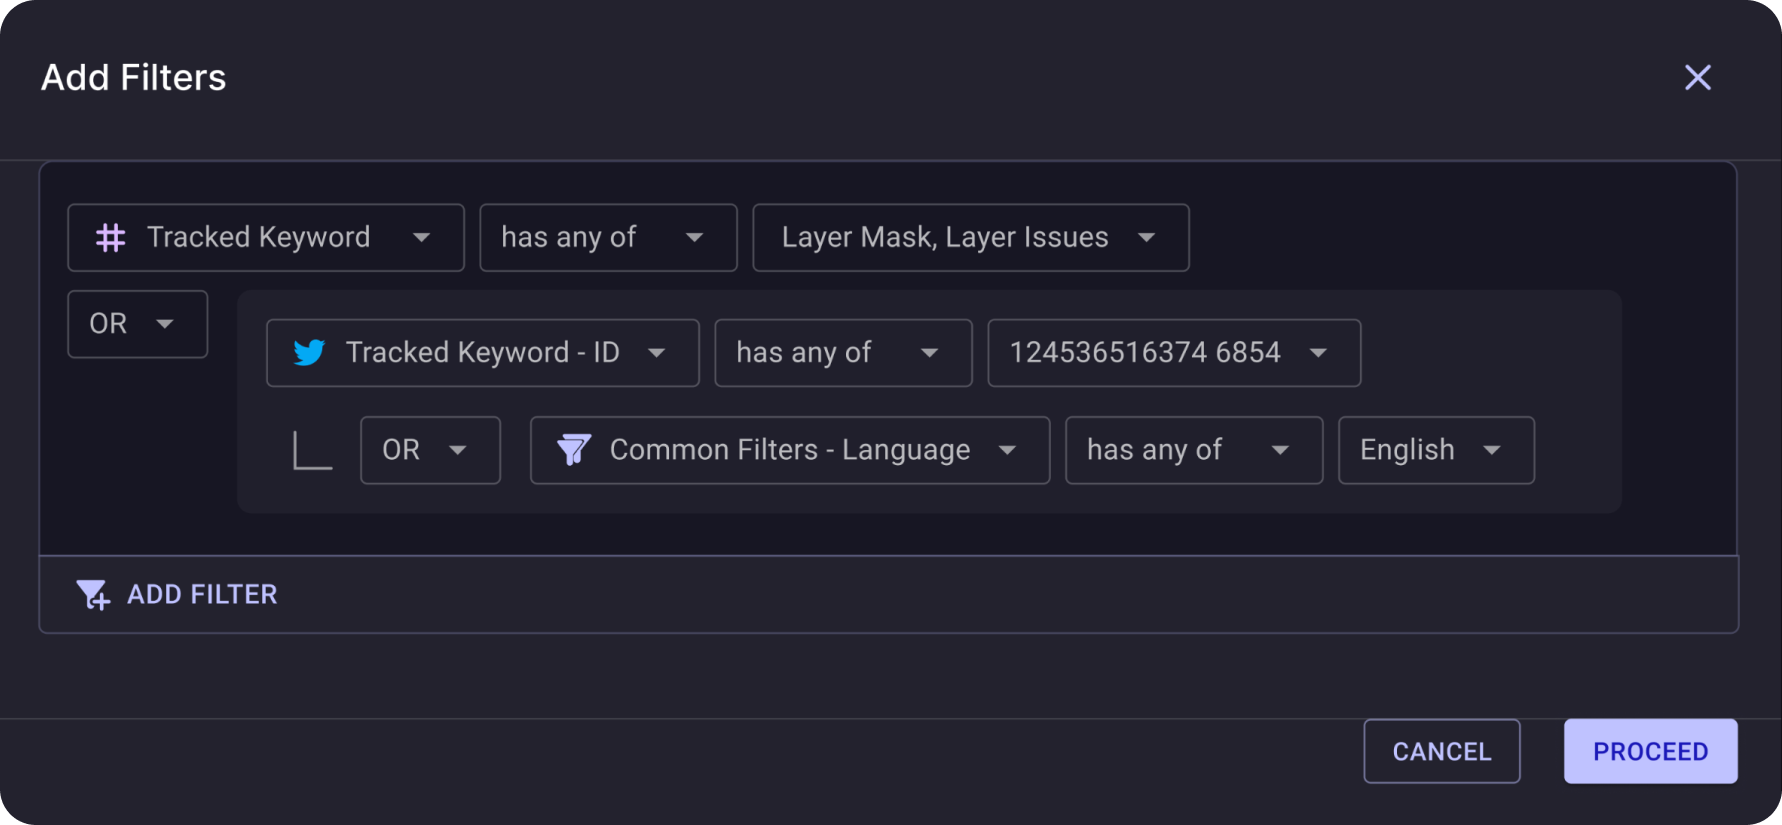Viewport: 1782px width, 825px height.
Task: Click the hashtag icon in Tracked Keyword
Action: click(110, 238)
